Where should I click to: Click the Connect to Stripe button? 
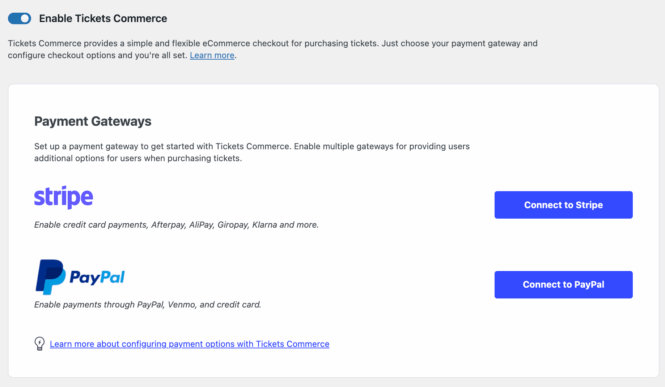pos(563,205)
